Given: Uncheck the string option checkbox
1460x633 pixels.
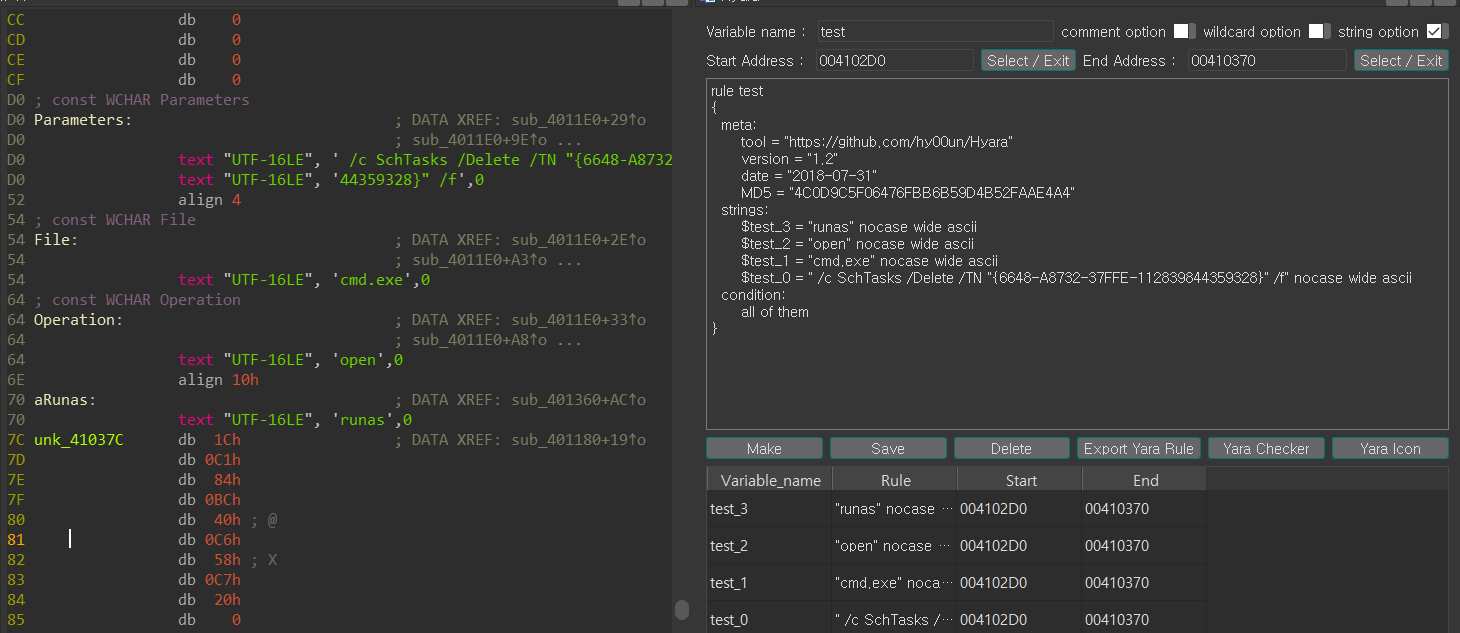Looking at the screenshot, I should [x=1438, y=31].
